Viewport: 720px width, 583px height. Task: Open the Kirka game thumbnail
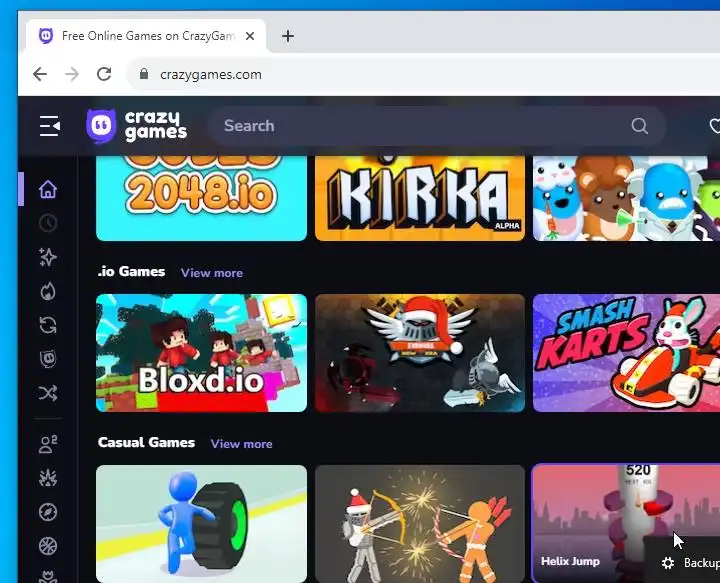point(420,198)
